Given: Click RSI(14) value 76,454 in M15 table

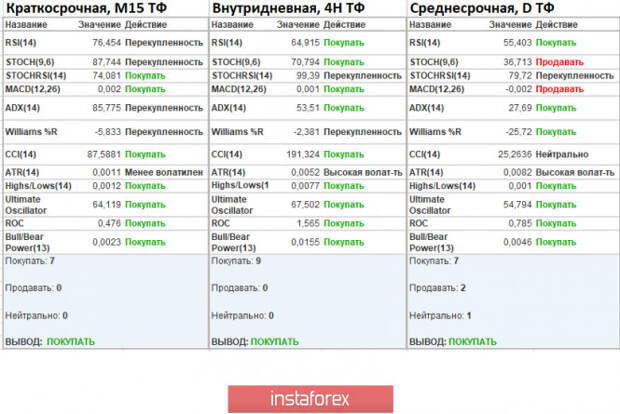Looking at the screenshot, I should point(106,43).
